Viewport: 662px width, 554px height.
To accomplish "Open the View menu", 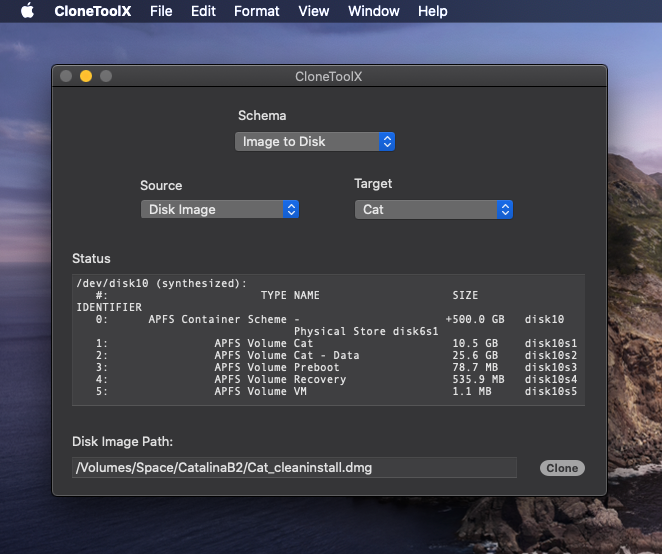I will (314, 11).
